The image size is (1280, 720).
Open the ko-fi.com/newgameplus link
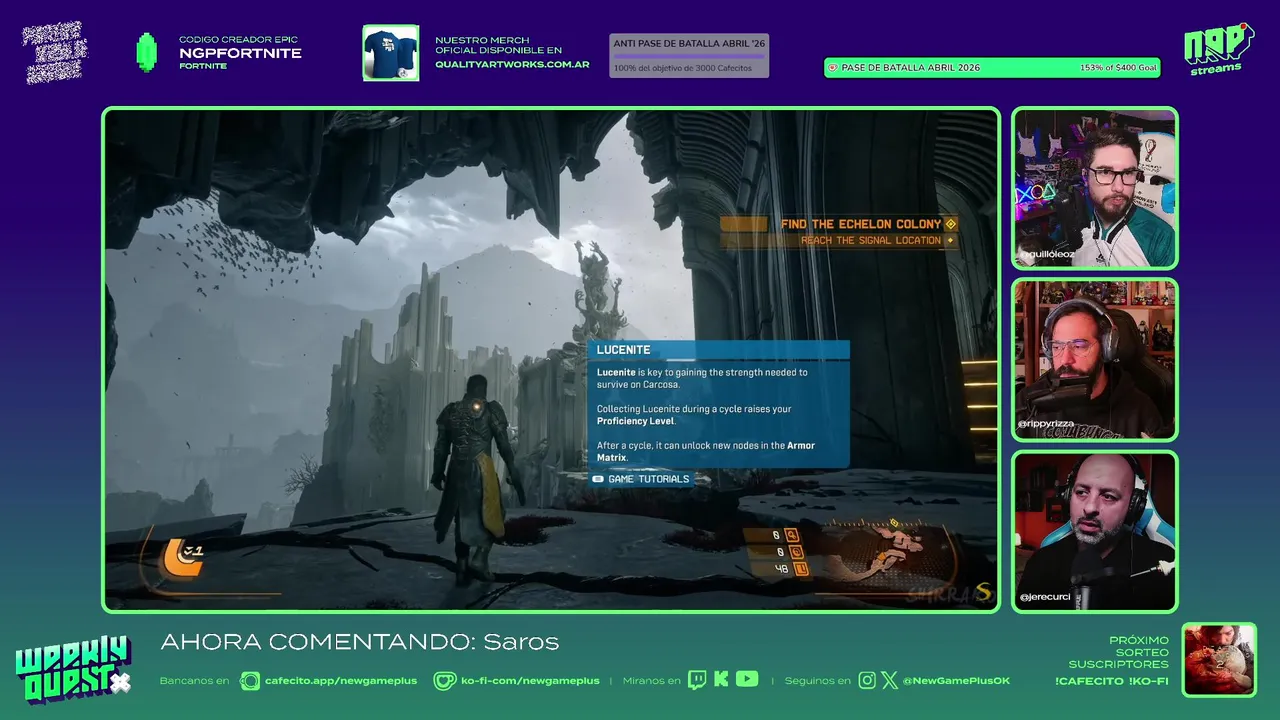(530, 681)
